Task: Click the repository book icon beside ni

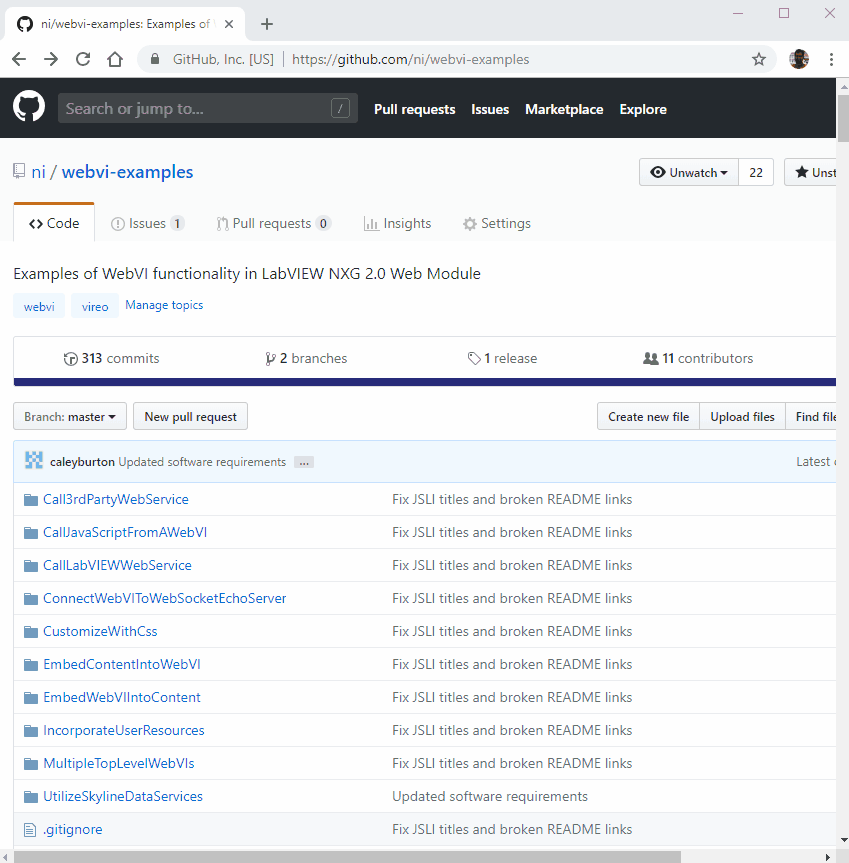Action: tap(19, 171)
